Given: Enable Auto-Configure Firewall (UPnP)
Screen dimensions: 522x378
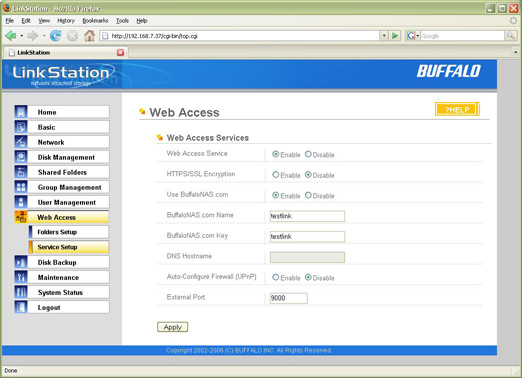Looking at the screenshot, I should (x=275, y=277).
